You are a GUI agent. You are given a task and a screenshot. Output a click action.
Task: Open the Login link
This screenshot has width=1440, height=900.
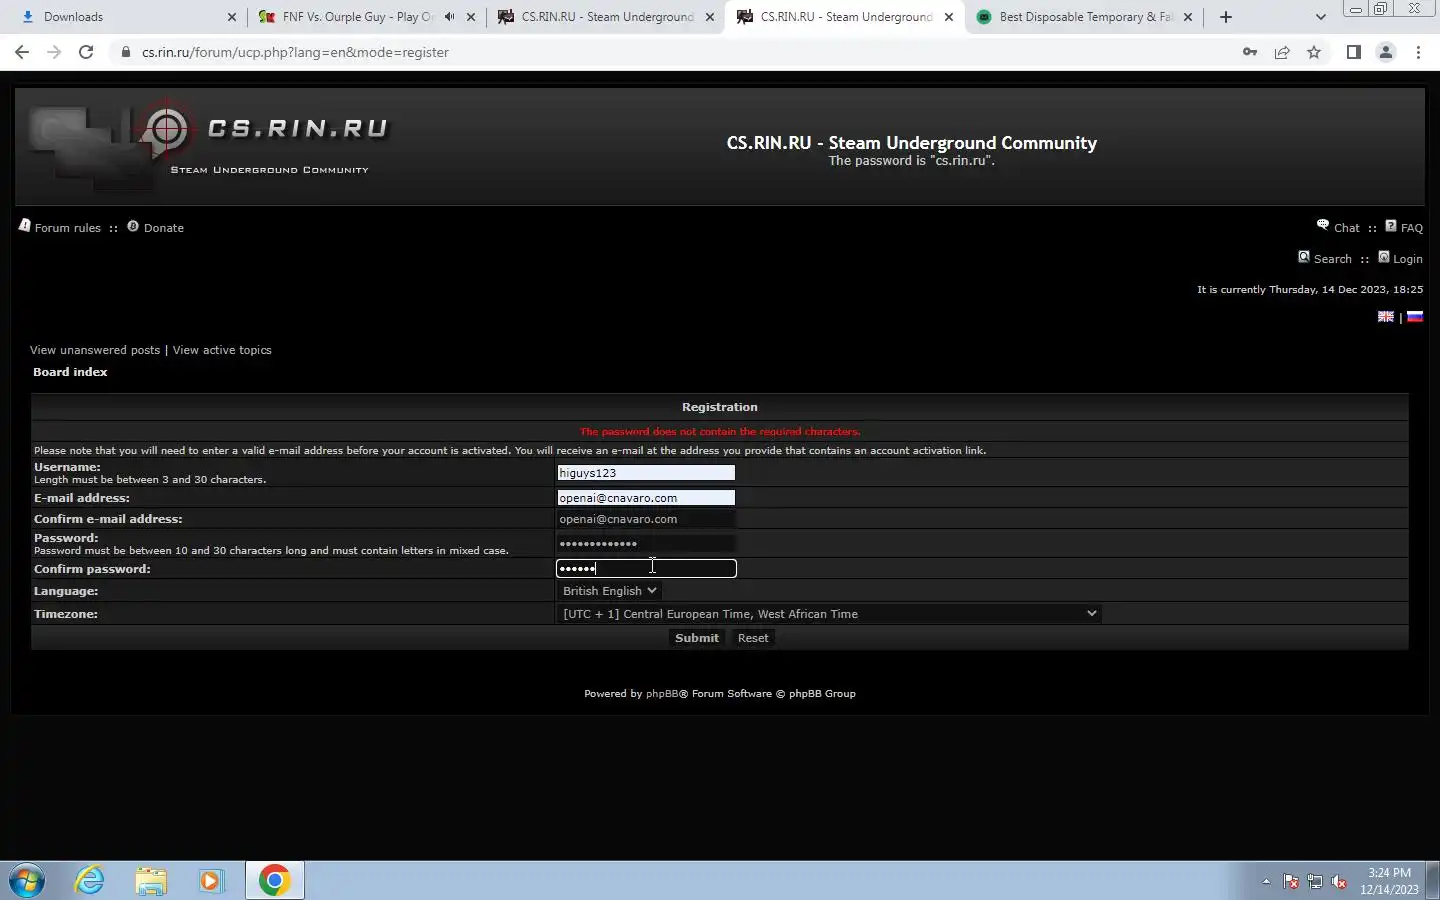click(1407, 259)
